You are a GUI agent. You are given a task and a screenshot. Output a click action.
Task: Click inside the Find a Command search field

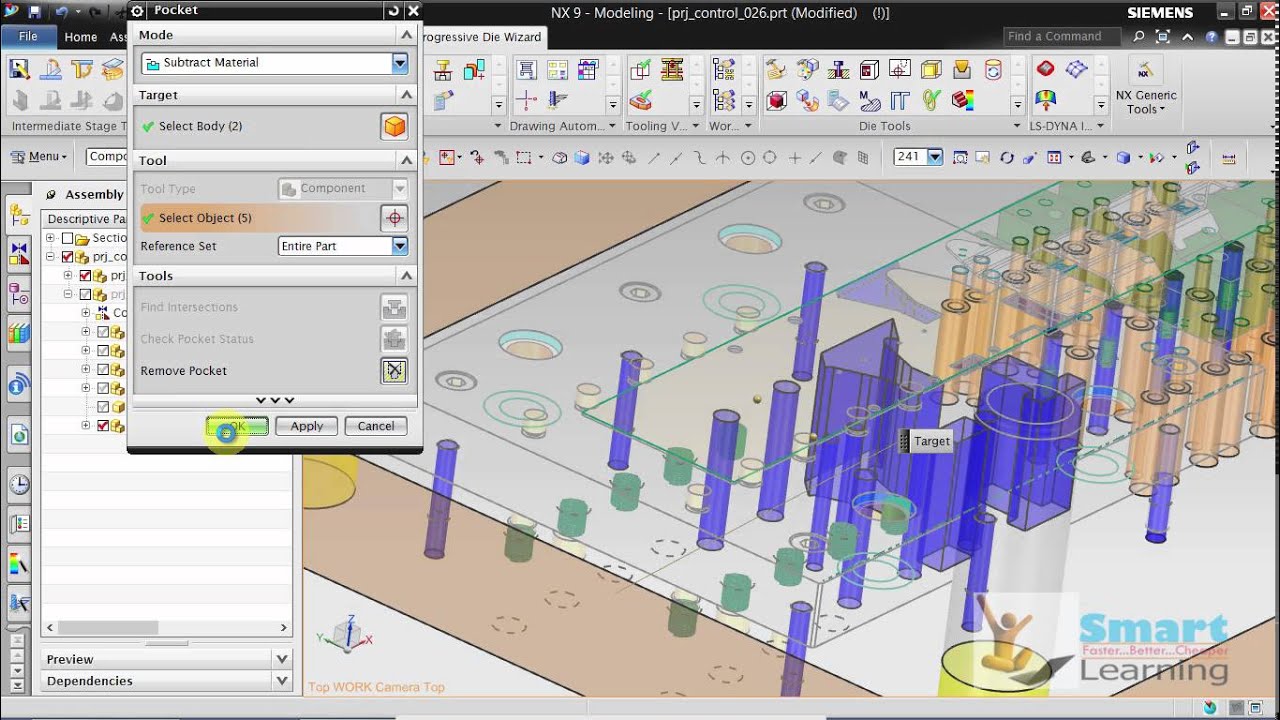1062,37
